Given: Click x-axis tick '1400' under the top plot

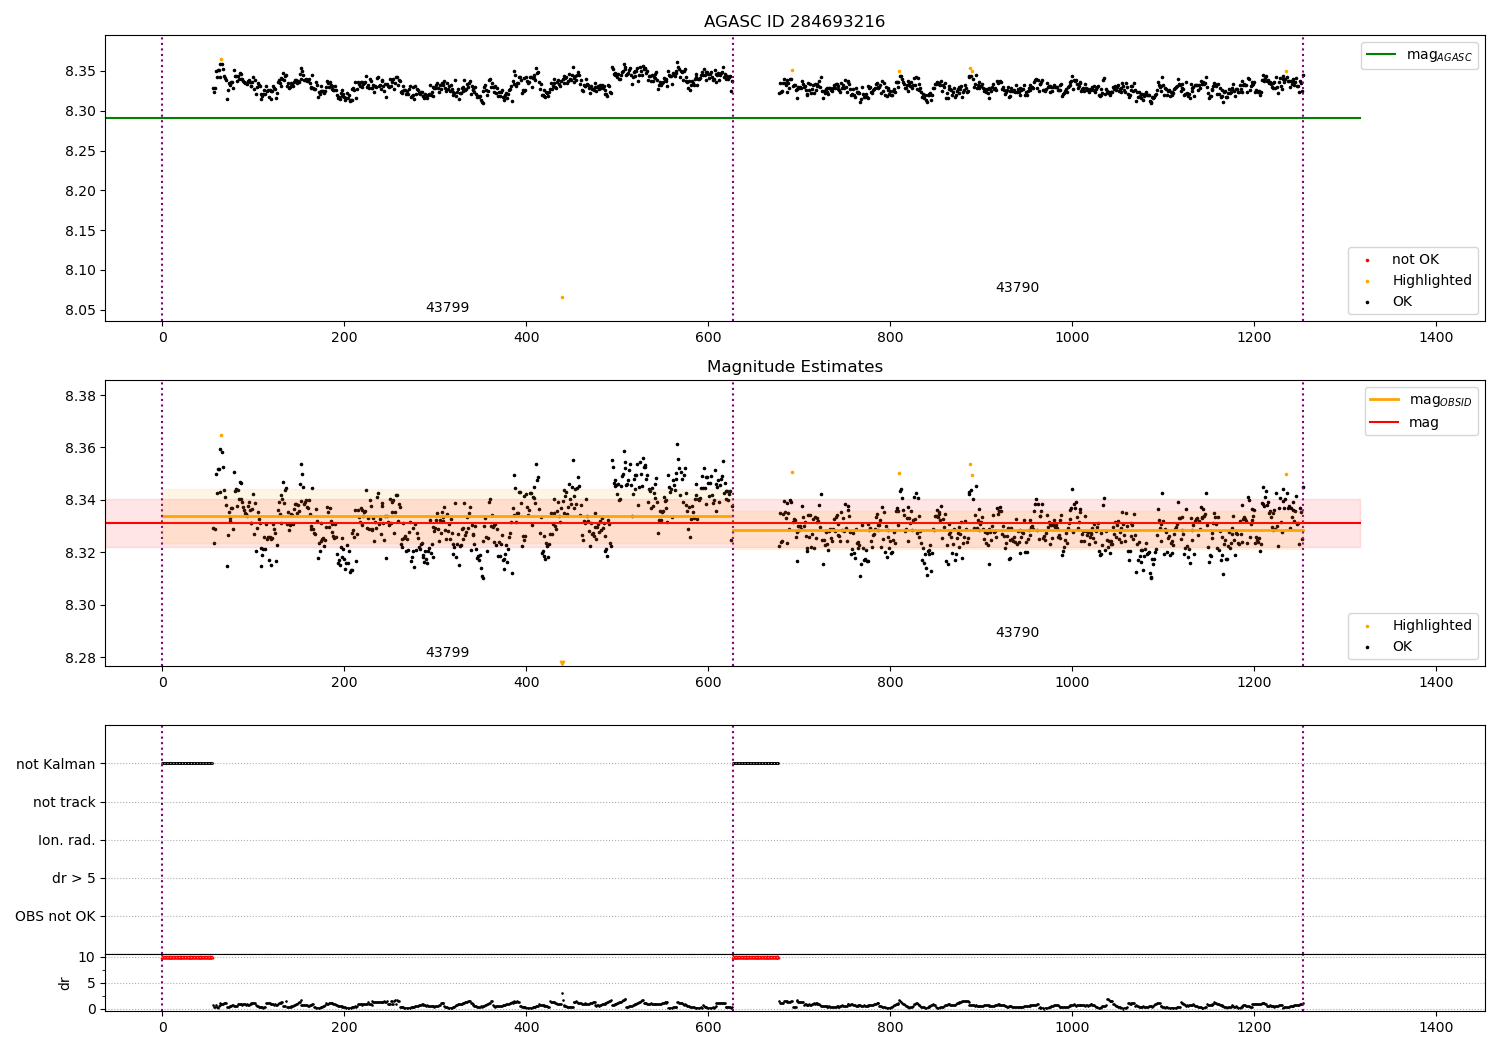Looking at the screenshot, I should click(x=1436, y=338).
